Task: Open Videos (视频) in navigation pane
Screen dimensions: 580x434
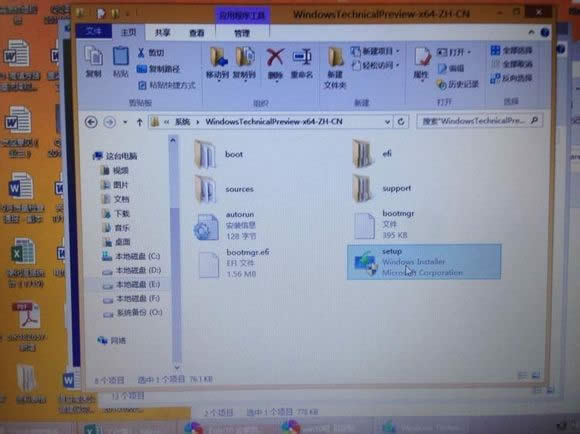Action: tap(115, 170)
